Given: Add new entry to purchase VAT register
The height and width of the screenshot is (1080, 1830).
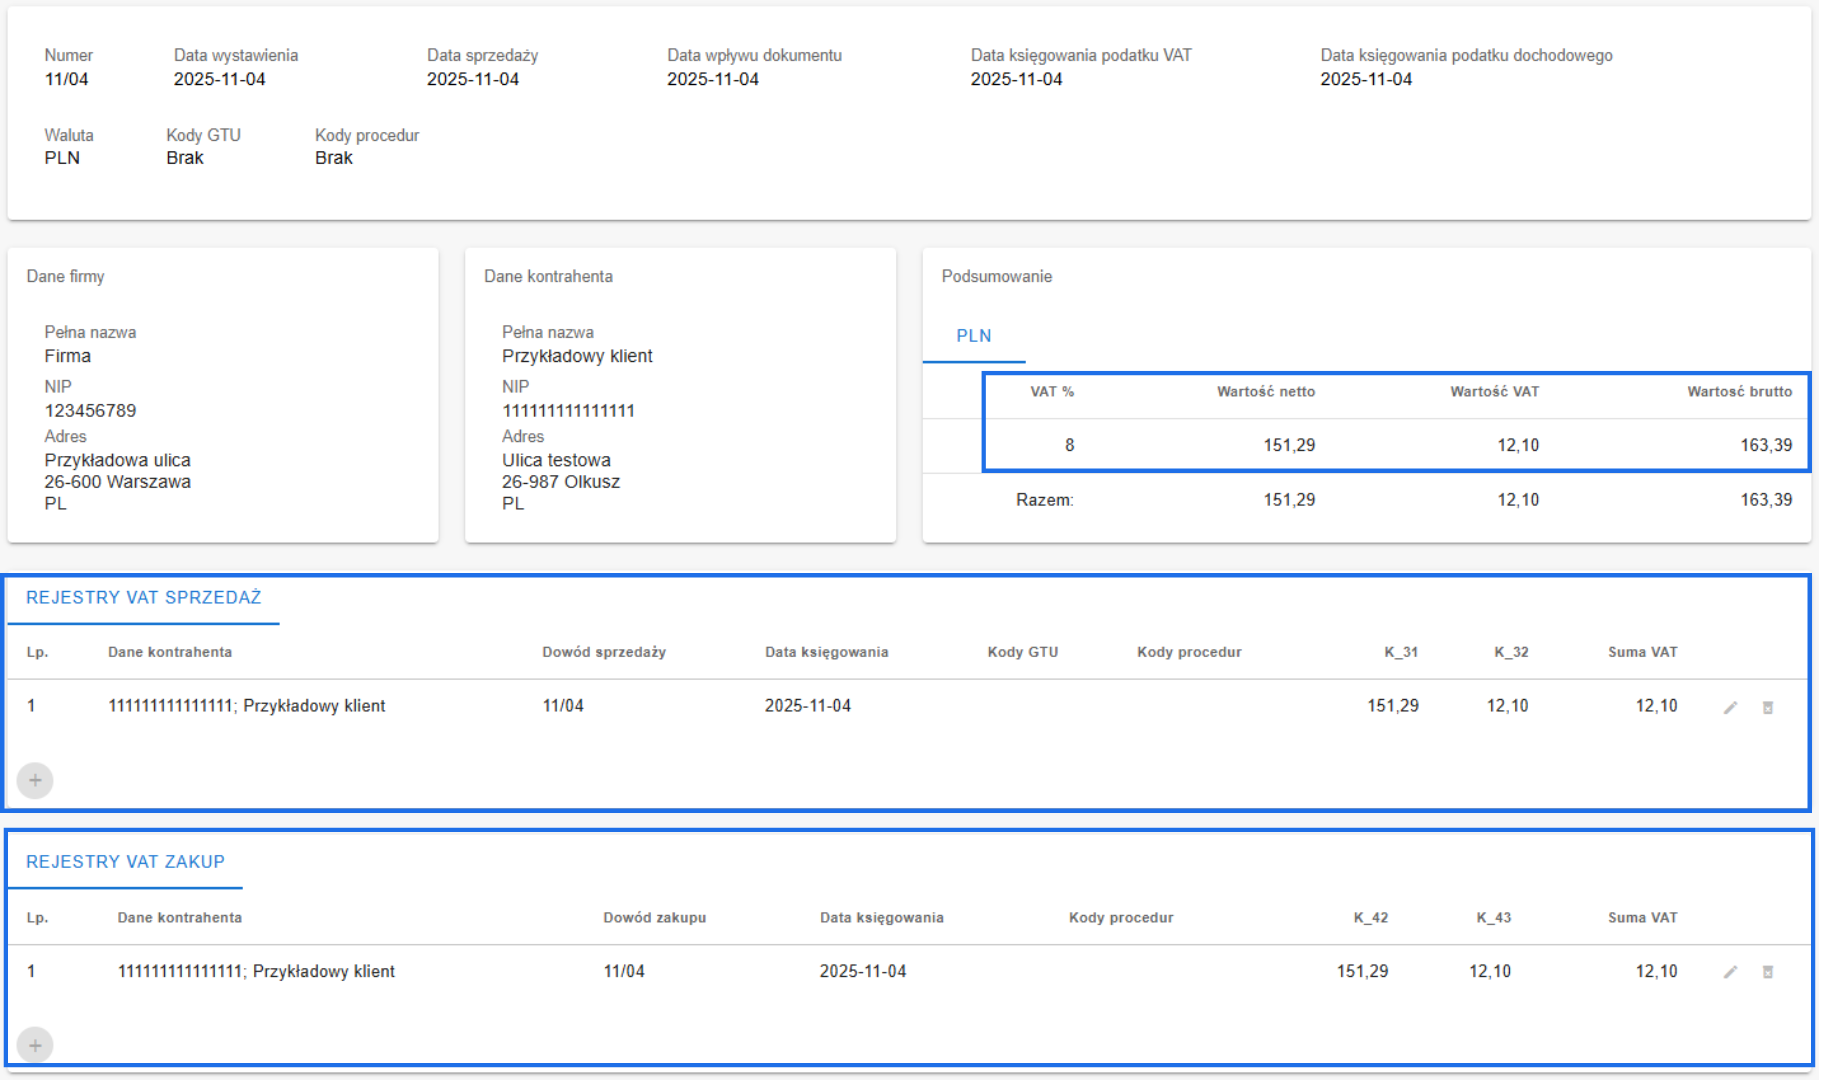Looking at the screenshot, I should point(35,1045).
